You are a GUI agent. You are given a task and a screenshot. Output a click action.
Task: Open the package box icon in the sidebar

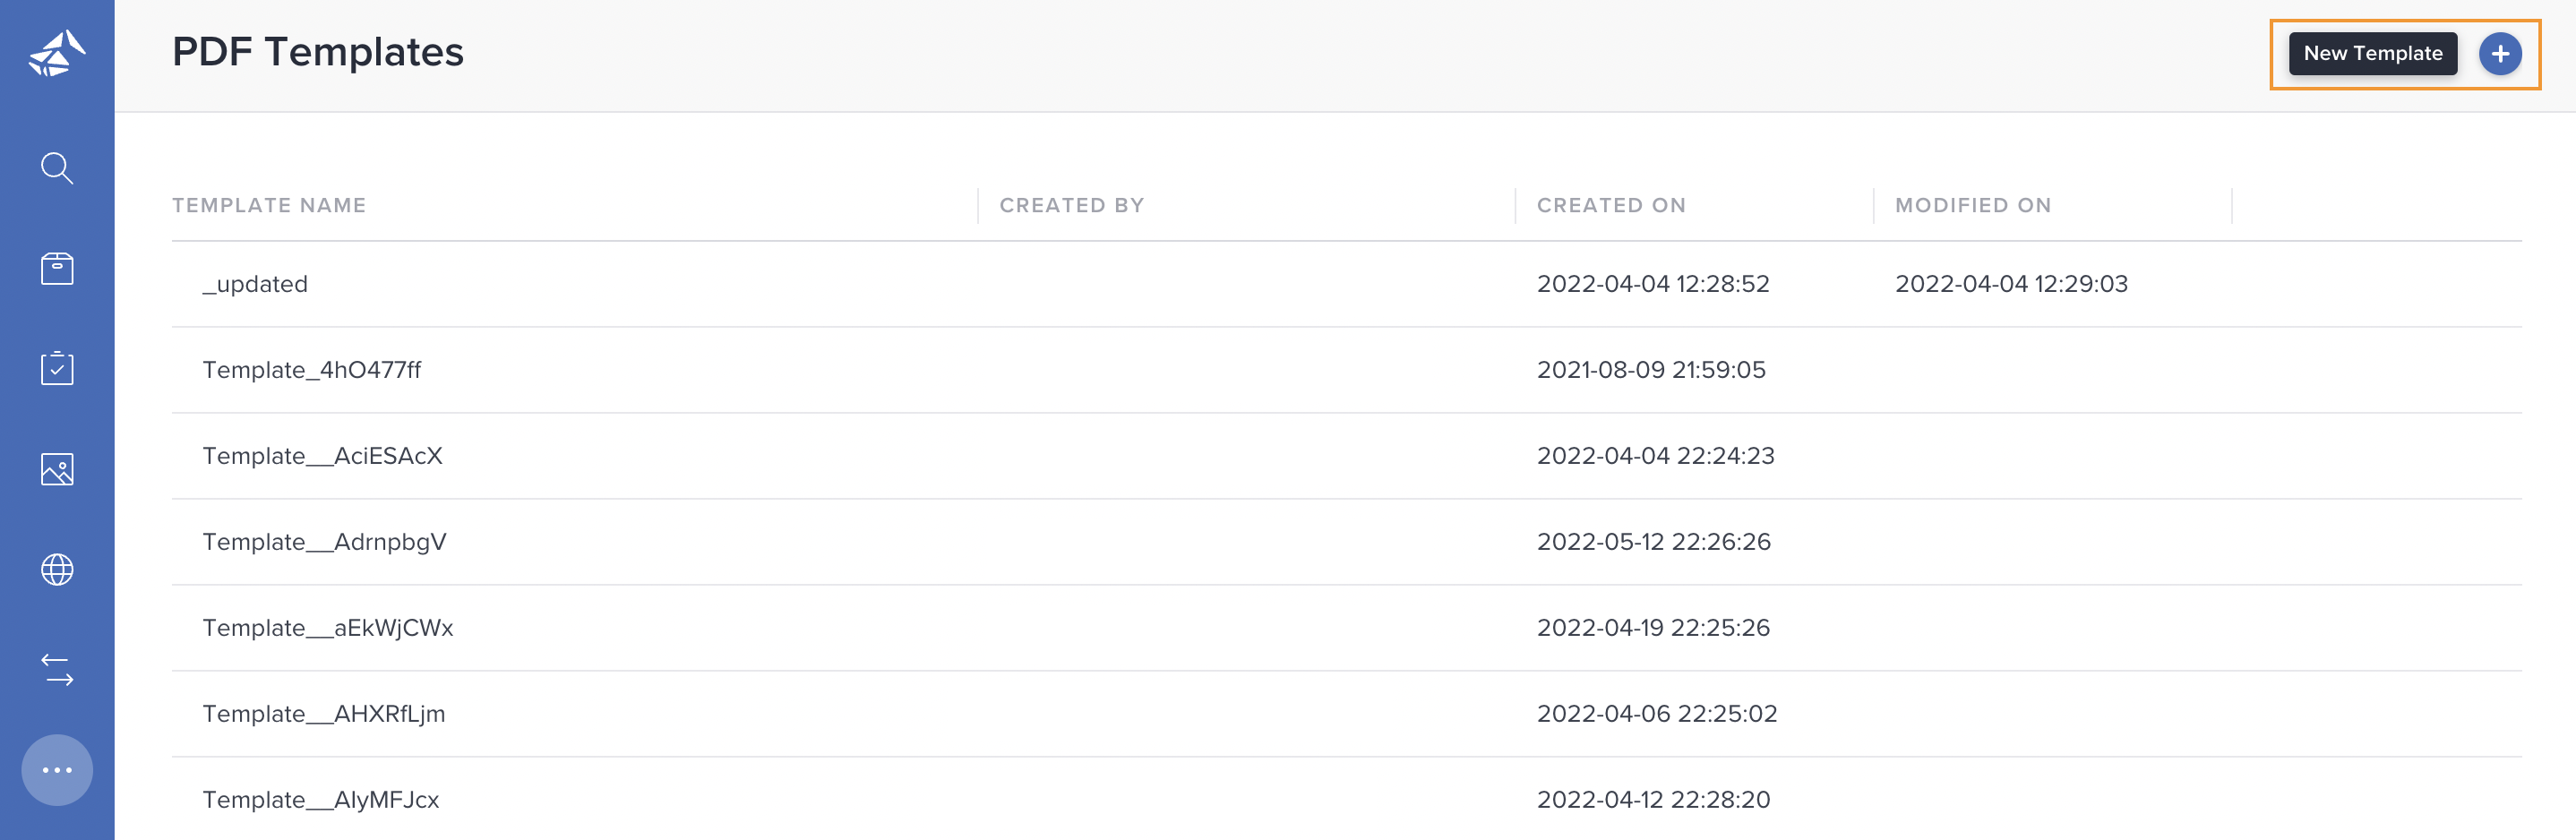click(x=57, y=268)
